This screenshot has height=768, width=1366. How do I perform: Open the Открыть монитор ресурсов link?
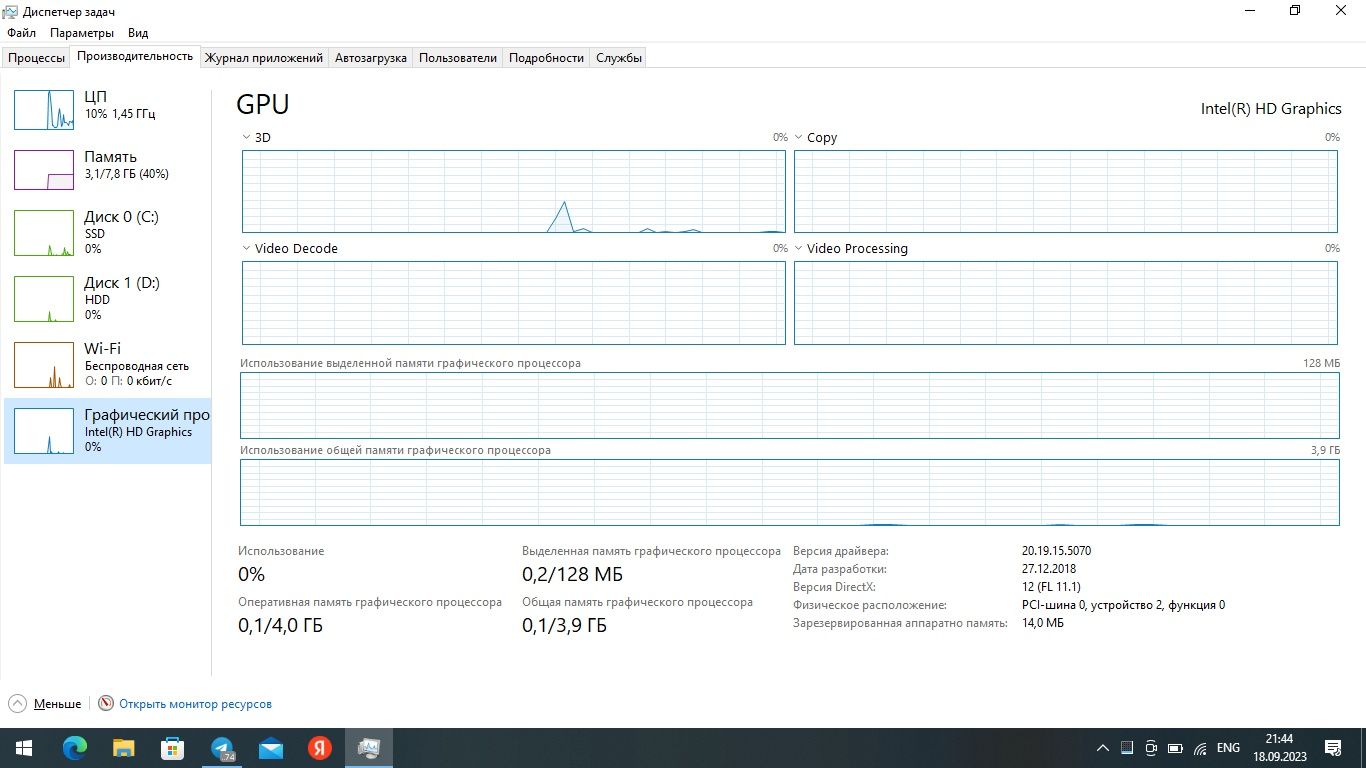(x=195, y=704)
